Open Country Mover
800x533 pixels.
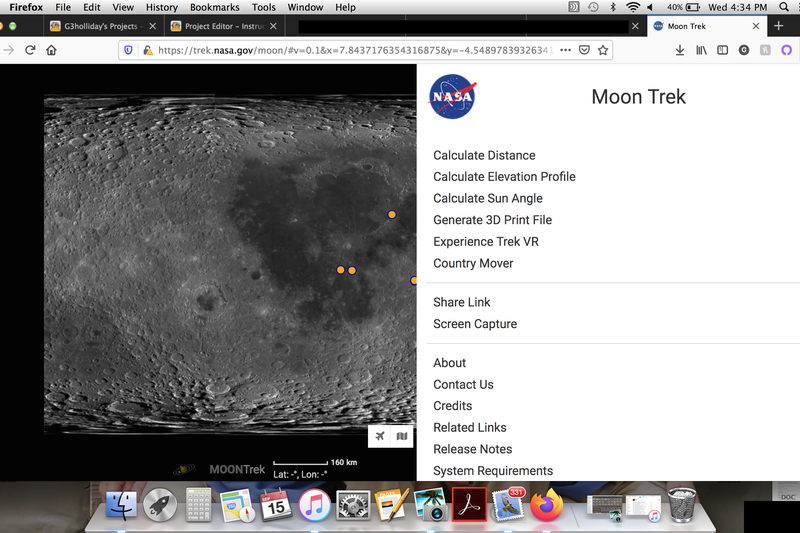(473, 263)
